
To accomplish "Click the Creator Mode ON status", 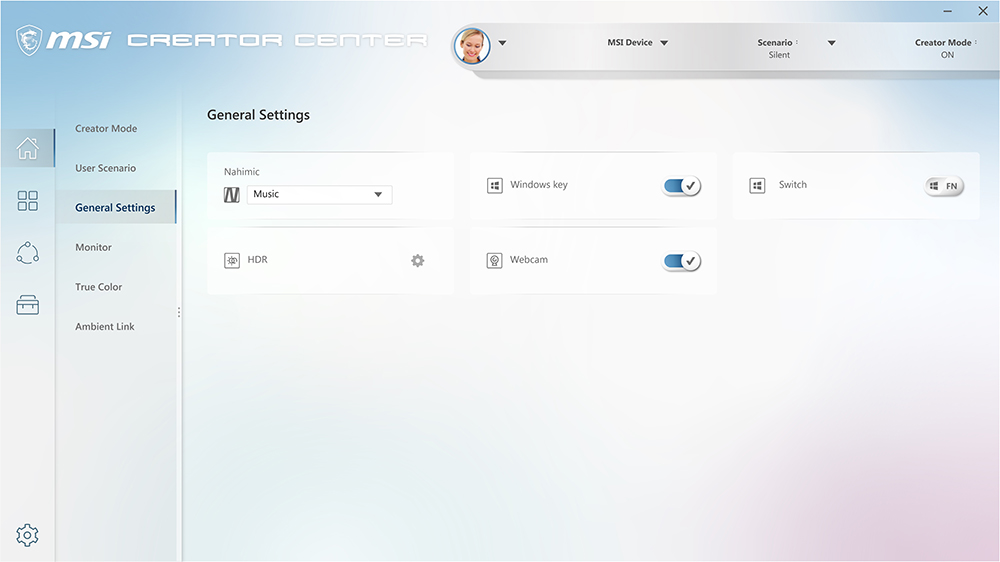I will [946, 48].
